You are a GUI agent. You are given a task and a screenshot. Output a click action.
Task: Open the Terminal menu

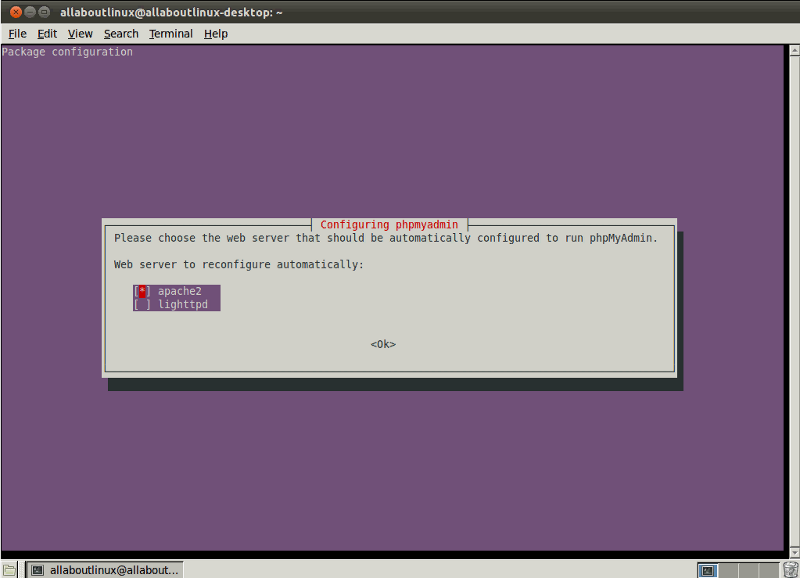pos(171,34)
